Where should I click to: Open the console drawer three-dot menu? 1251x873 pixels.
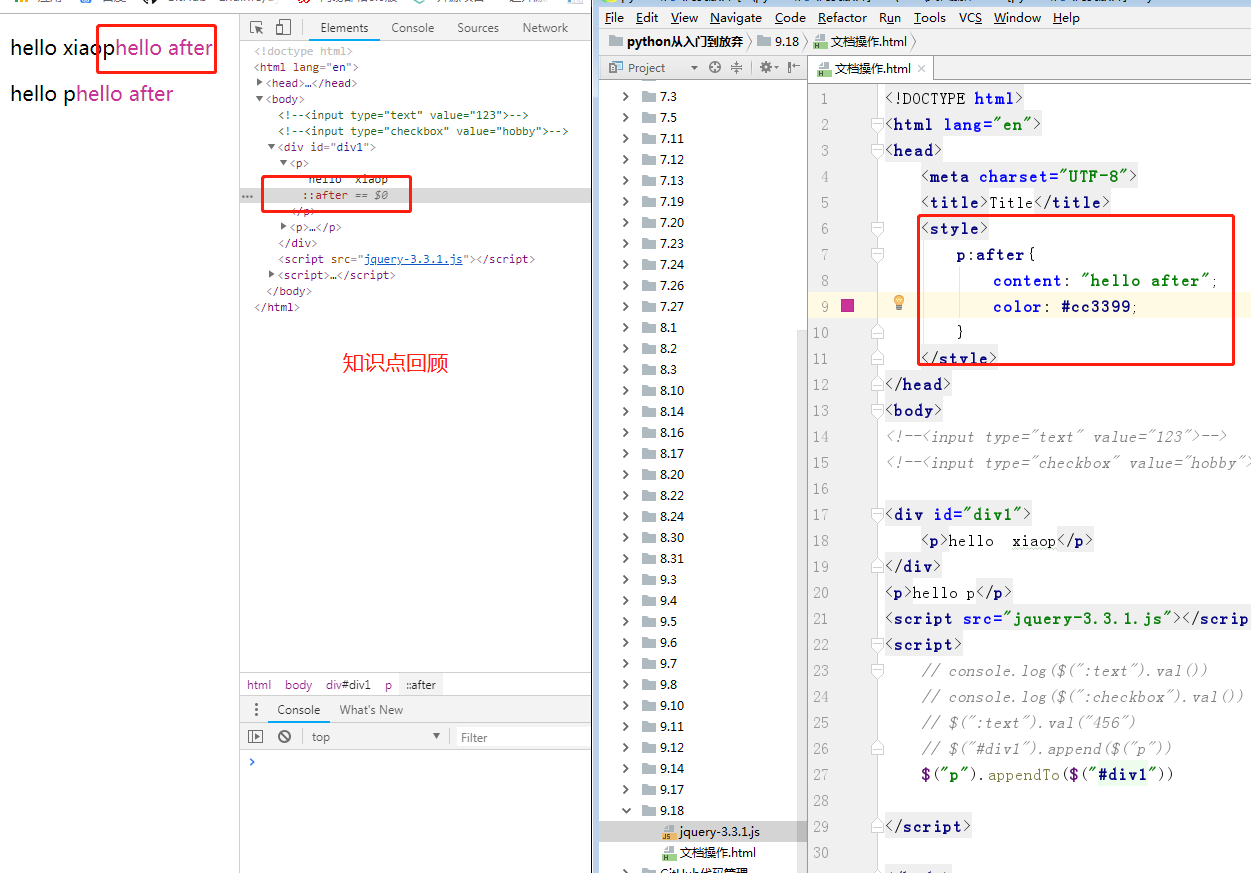click(256, 710)
